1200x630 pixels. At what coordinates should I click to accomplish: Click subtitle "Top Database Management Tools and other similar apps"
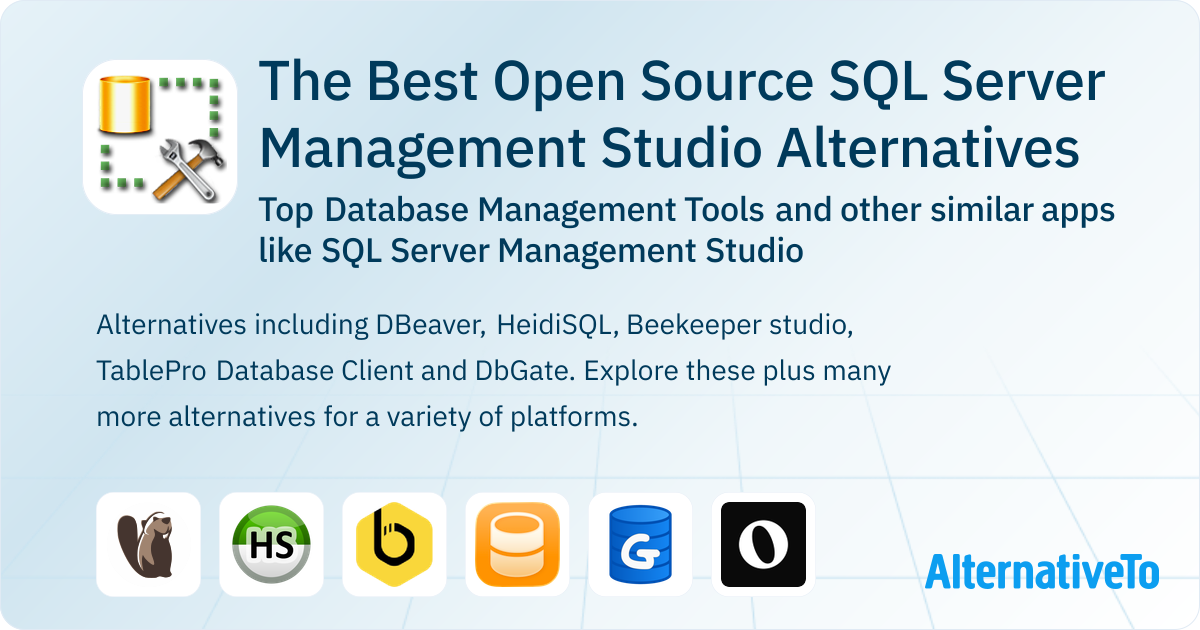pyautogui.click(x=686, y=211)
